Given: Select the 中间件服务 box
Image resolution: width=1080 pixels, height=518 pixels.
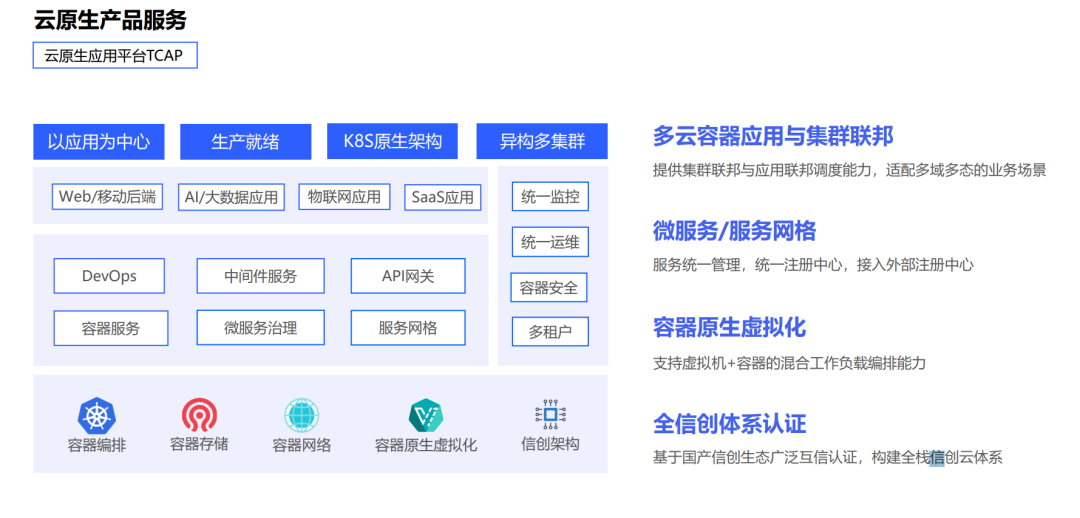Looking at the screenshot, I should pos(260,276).
